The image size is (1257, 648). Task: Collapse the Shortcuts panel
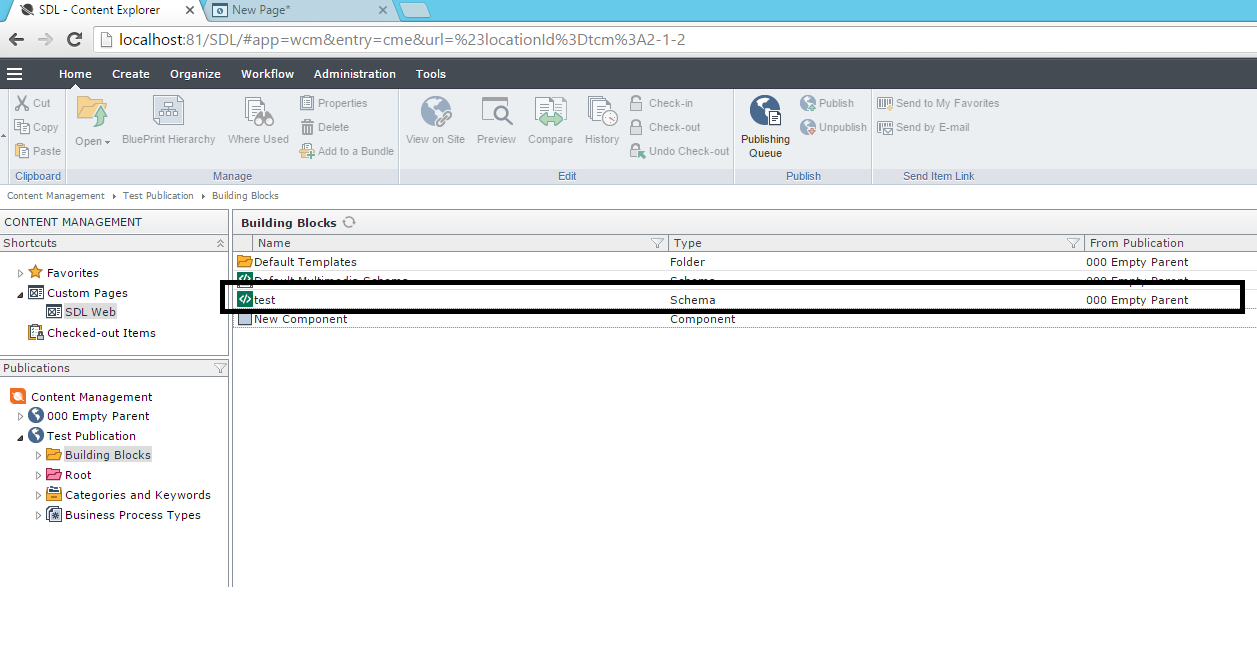coord(220,243)
